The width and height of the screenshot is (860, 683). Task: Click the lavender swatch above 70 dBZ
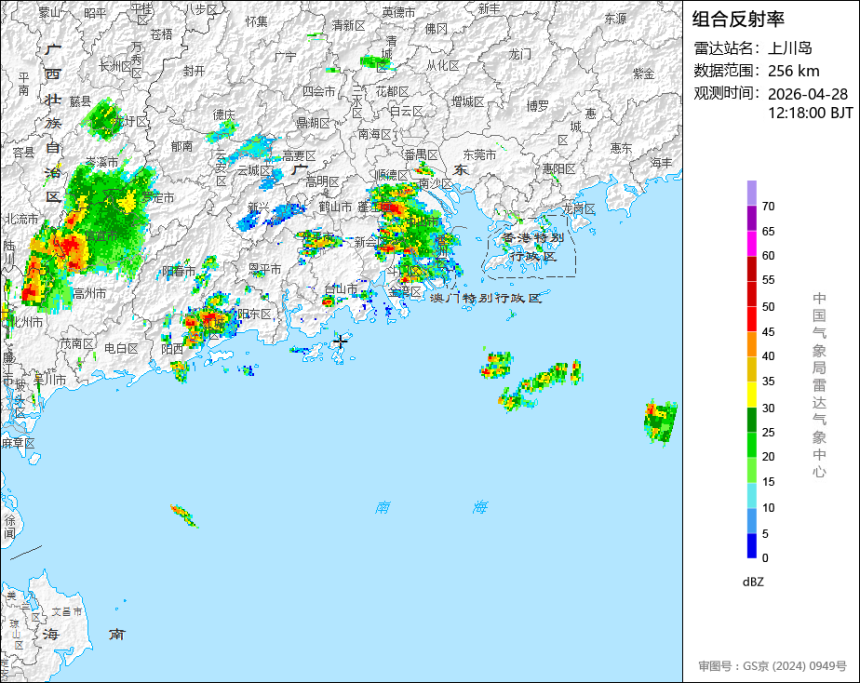click(751, 193)
